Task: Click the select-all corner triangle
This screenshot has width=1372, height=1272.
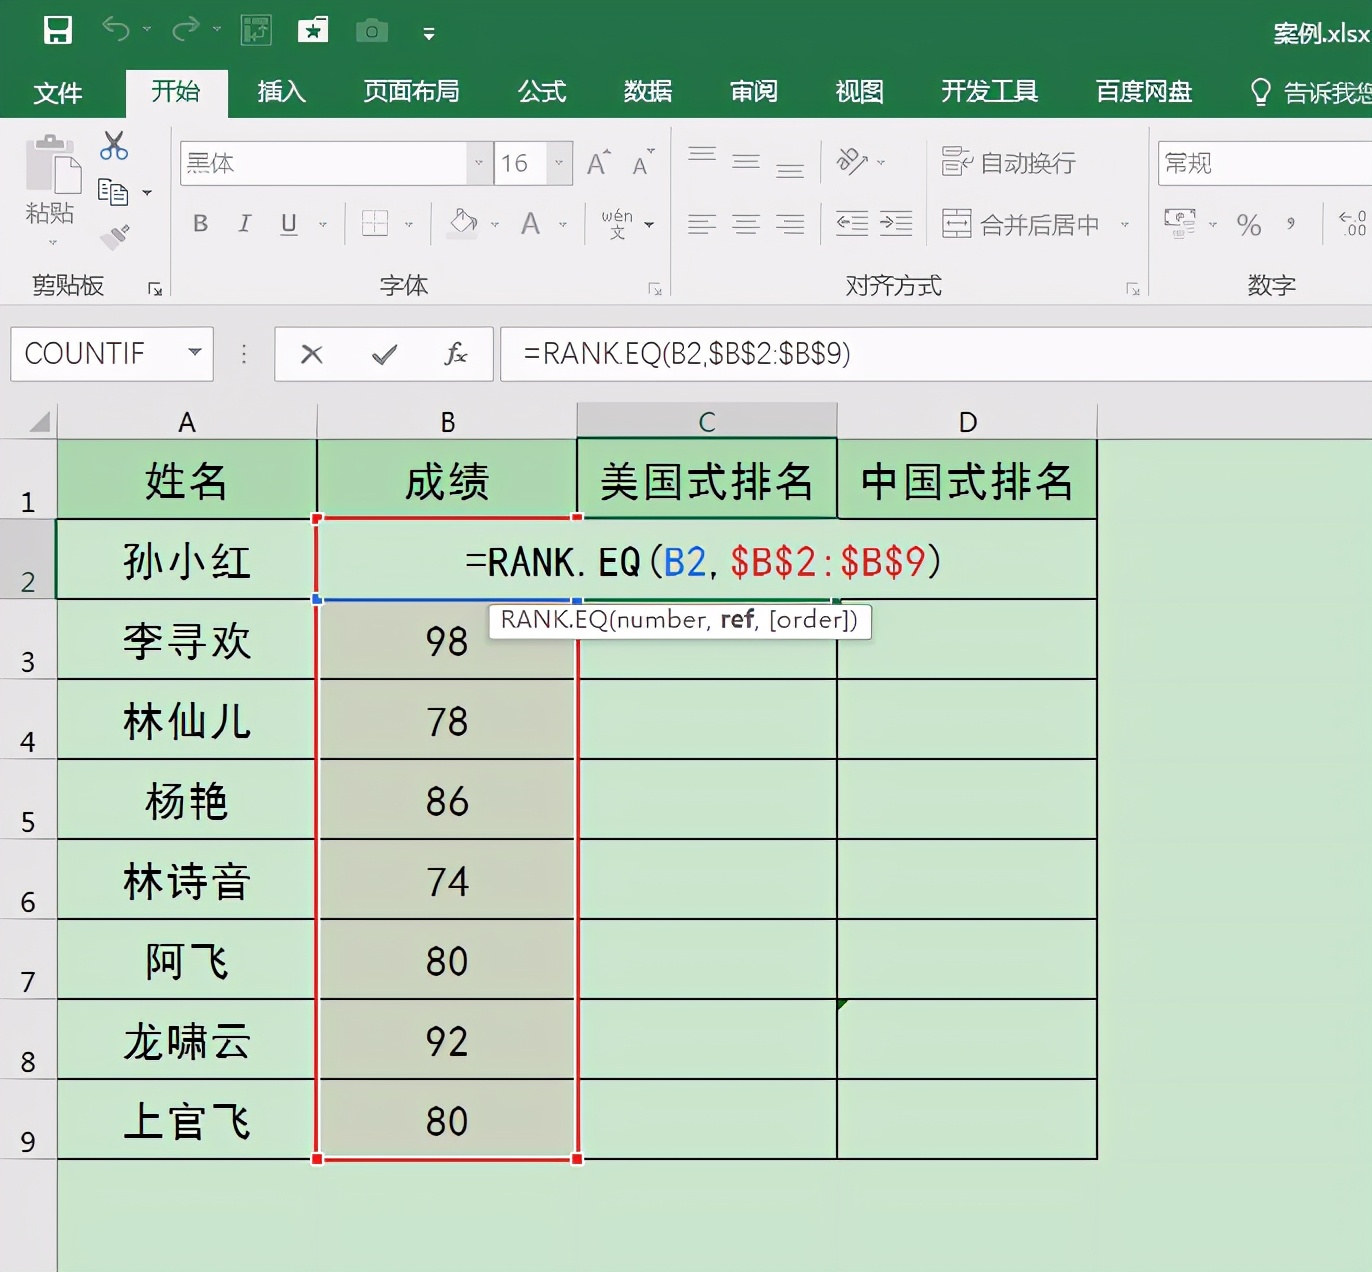Action: 39,421
